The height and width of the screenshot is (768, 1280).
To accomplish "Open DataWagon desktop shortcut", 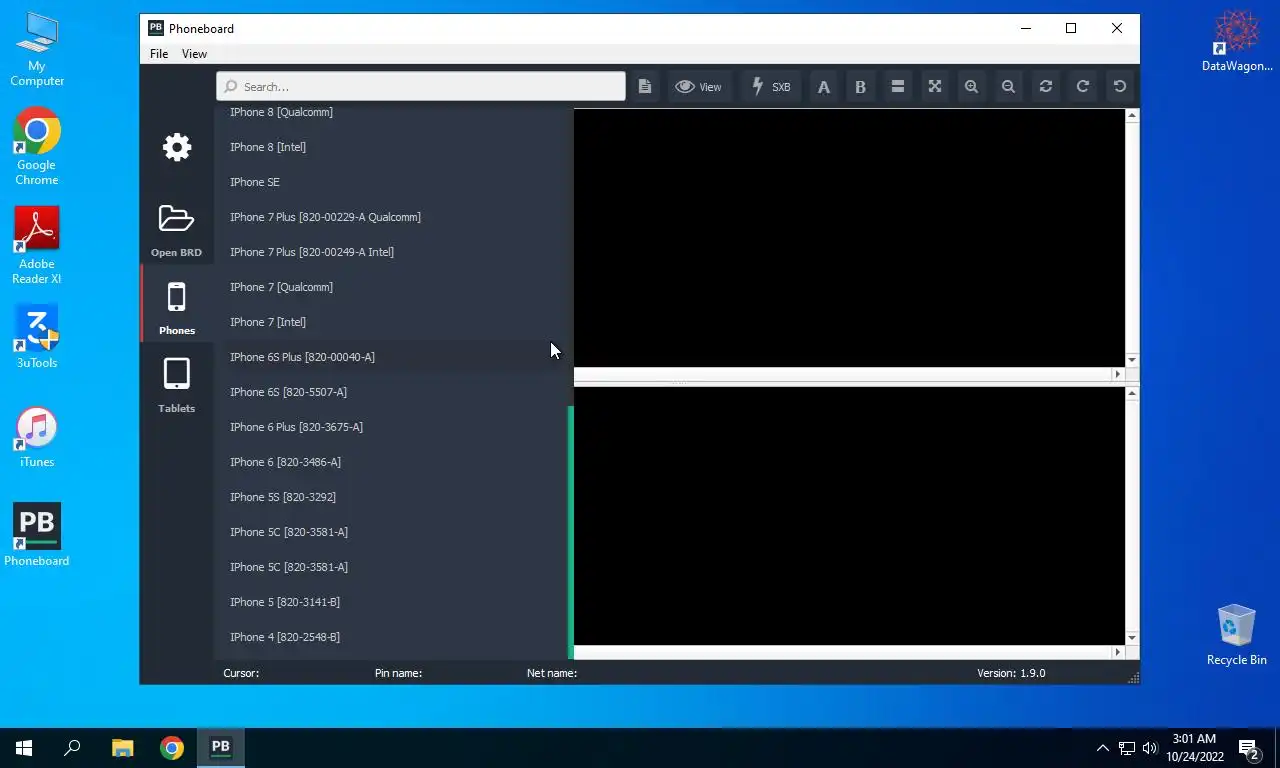I will [1237, 42].
